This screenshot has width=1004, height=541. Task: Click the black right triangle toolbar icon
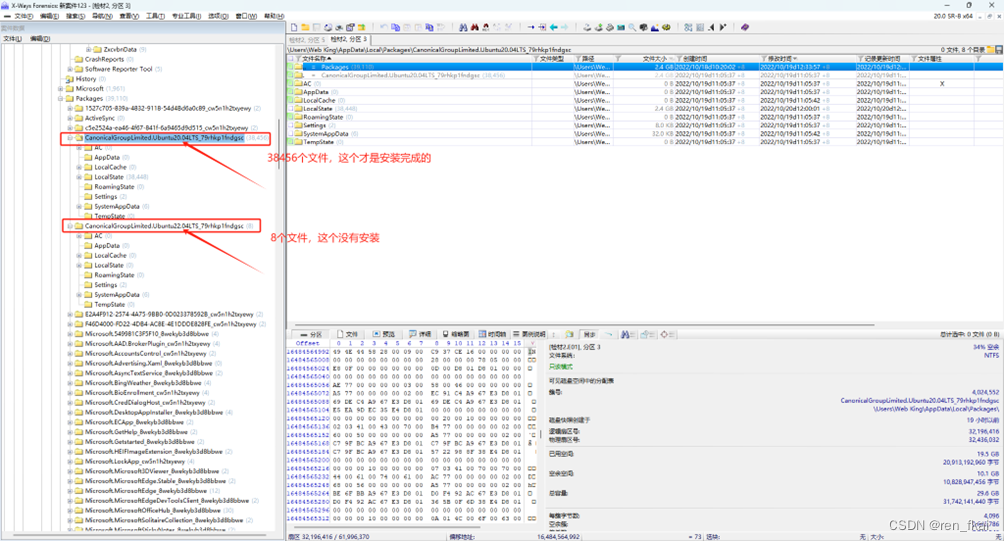[x=723, y=28]
